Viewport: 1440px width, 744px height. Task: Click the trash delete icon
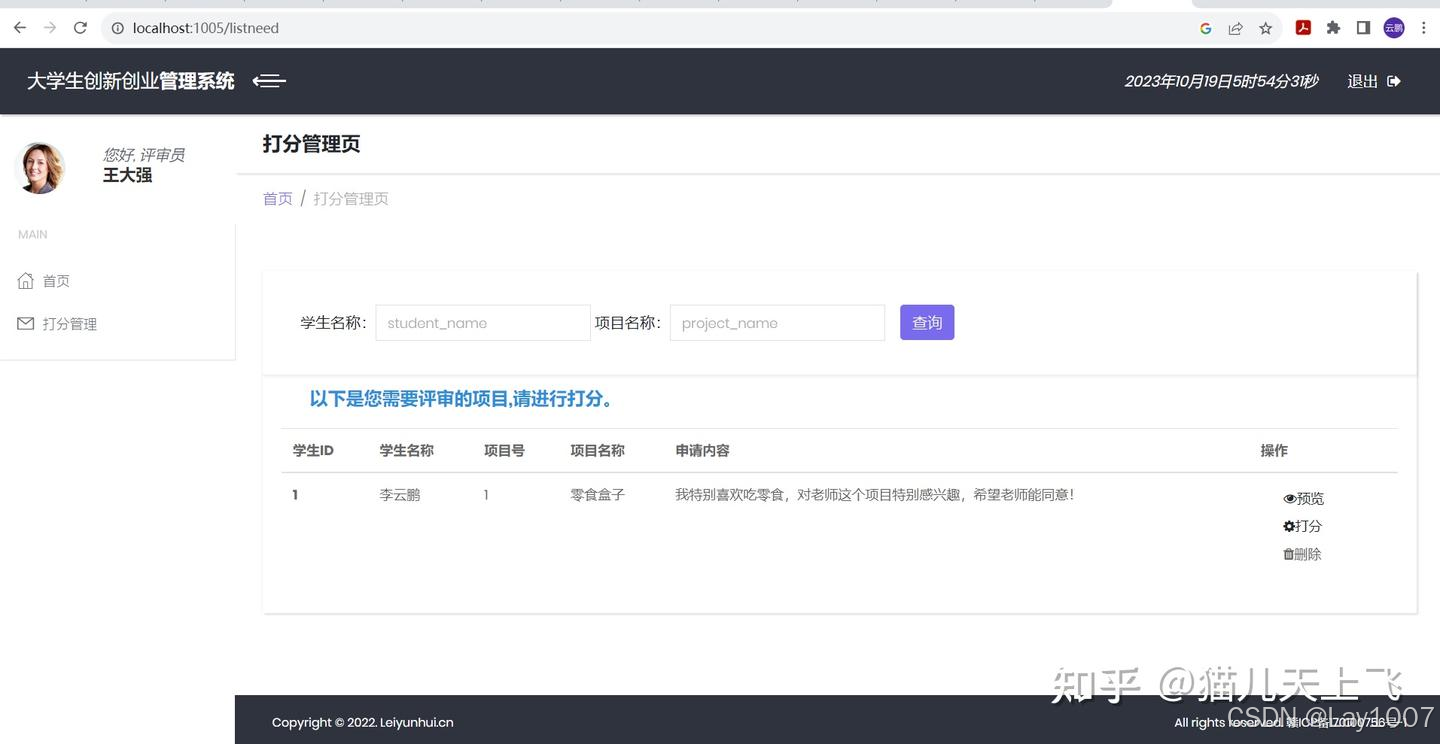coord(1289,554)
